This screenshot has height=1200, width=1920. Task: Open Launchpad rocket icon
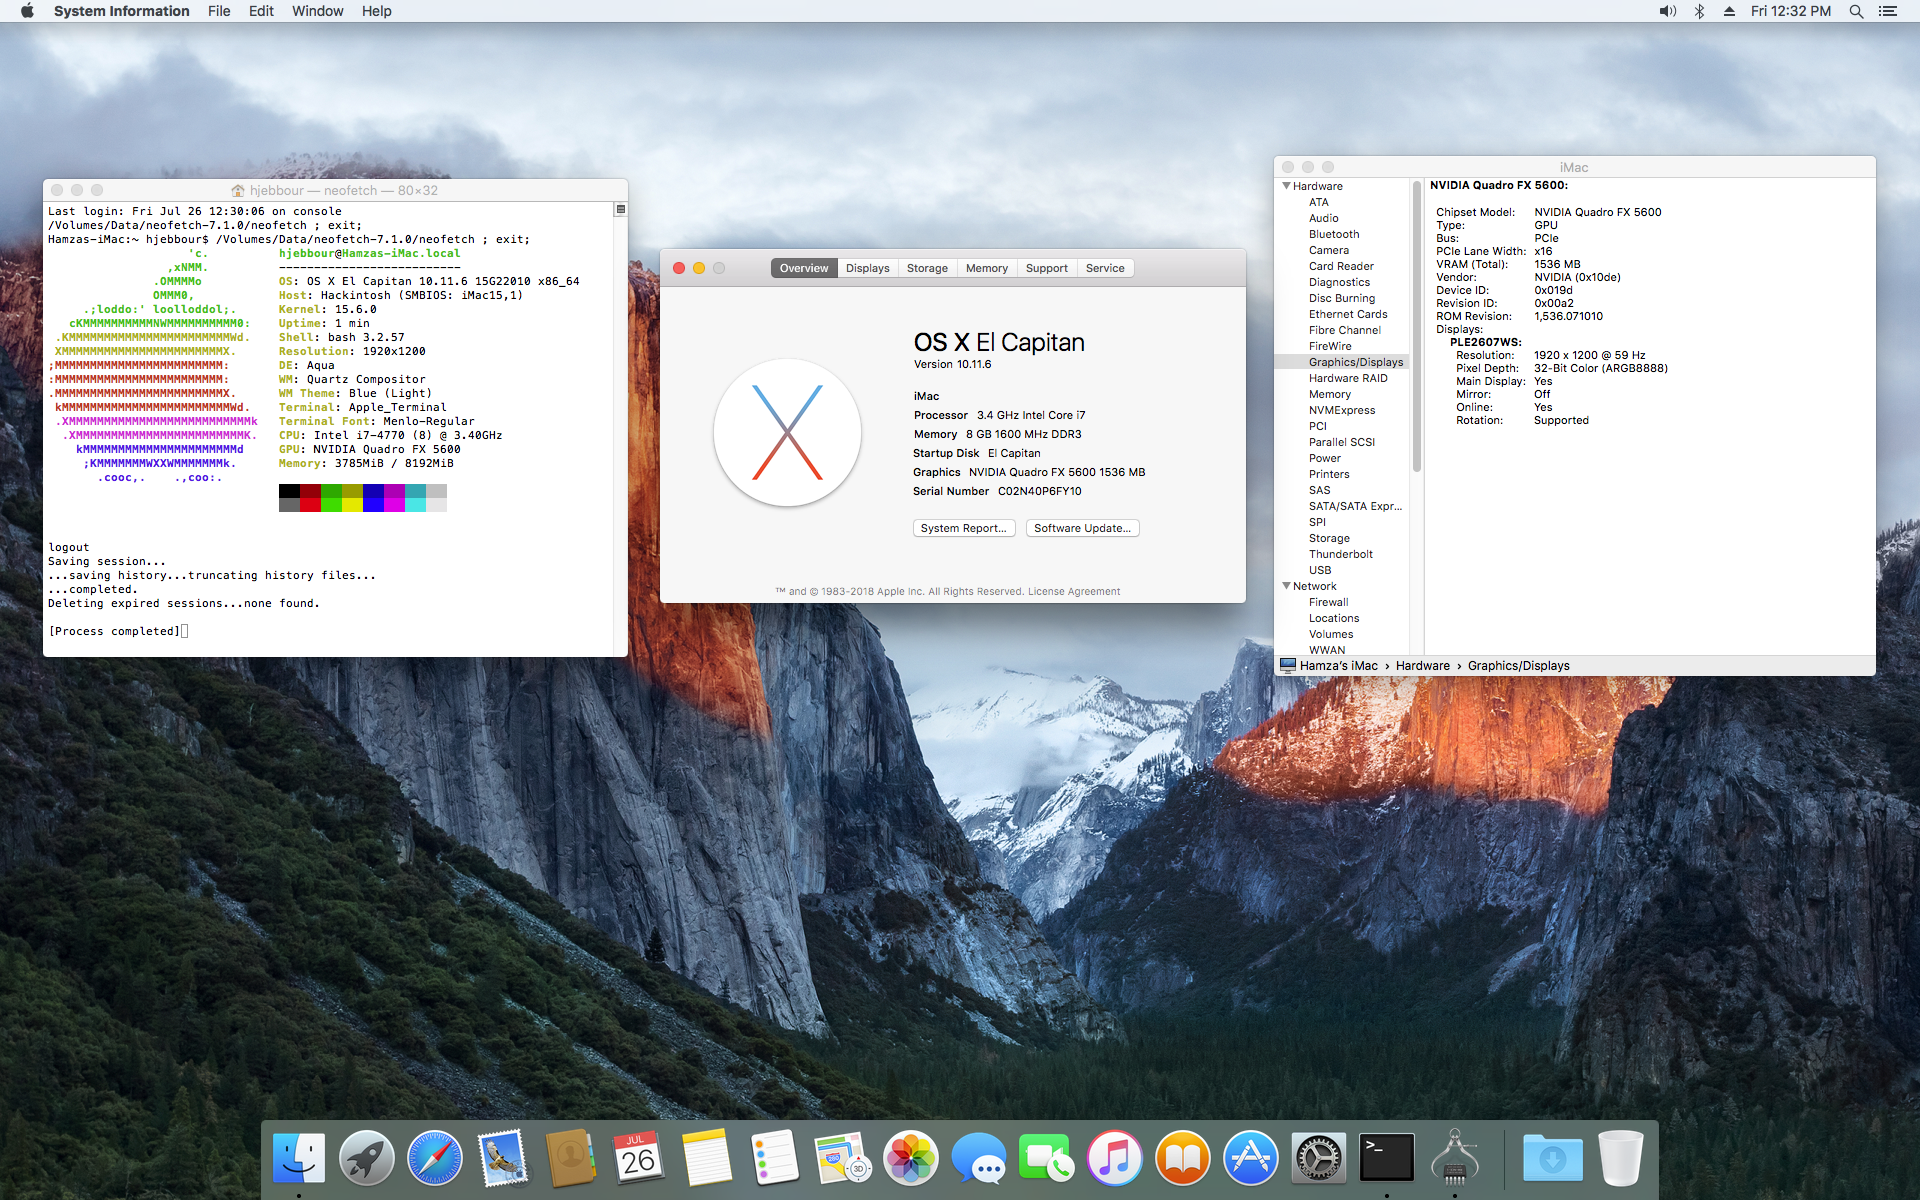point(366,1158)
